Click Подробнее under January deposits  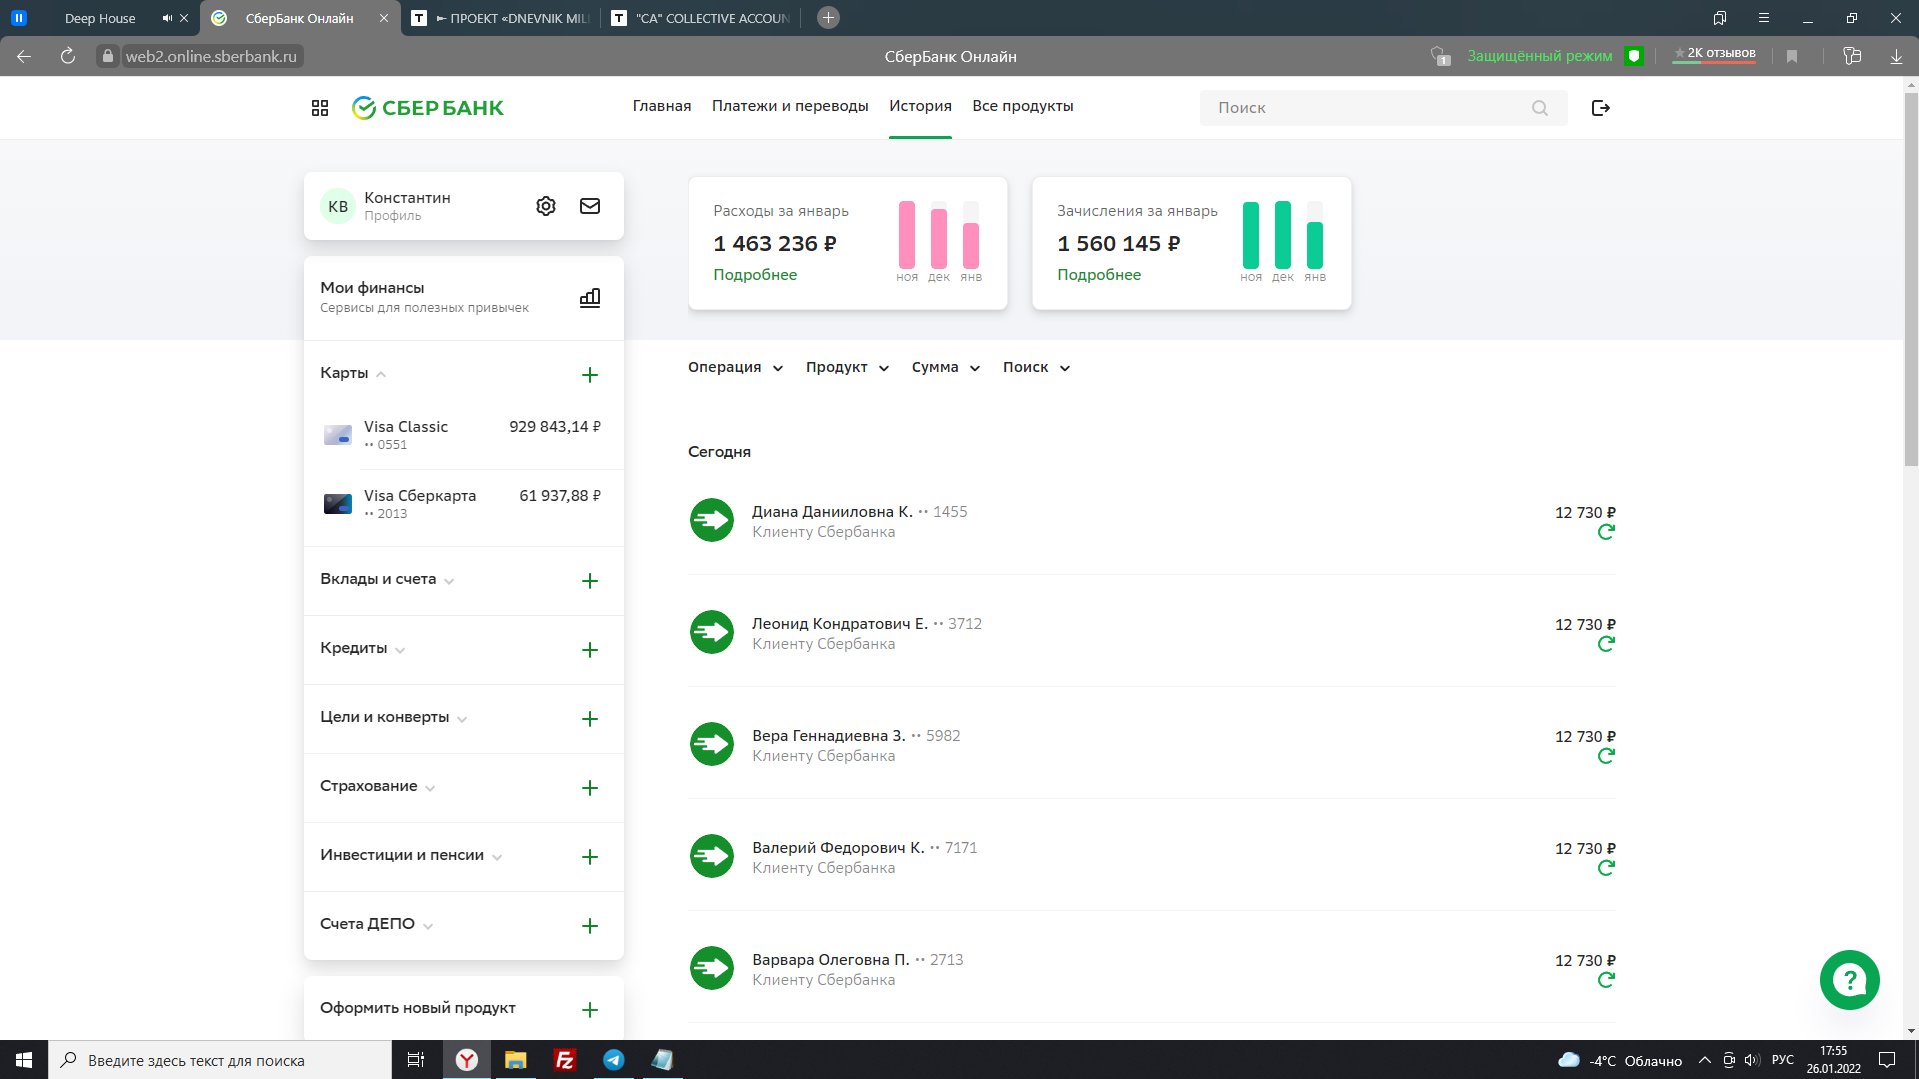tap(1098, 275)
